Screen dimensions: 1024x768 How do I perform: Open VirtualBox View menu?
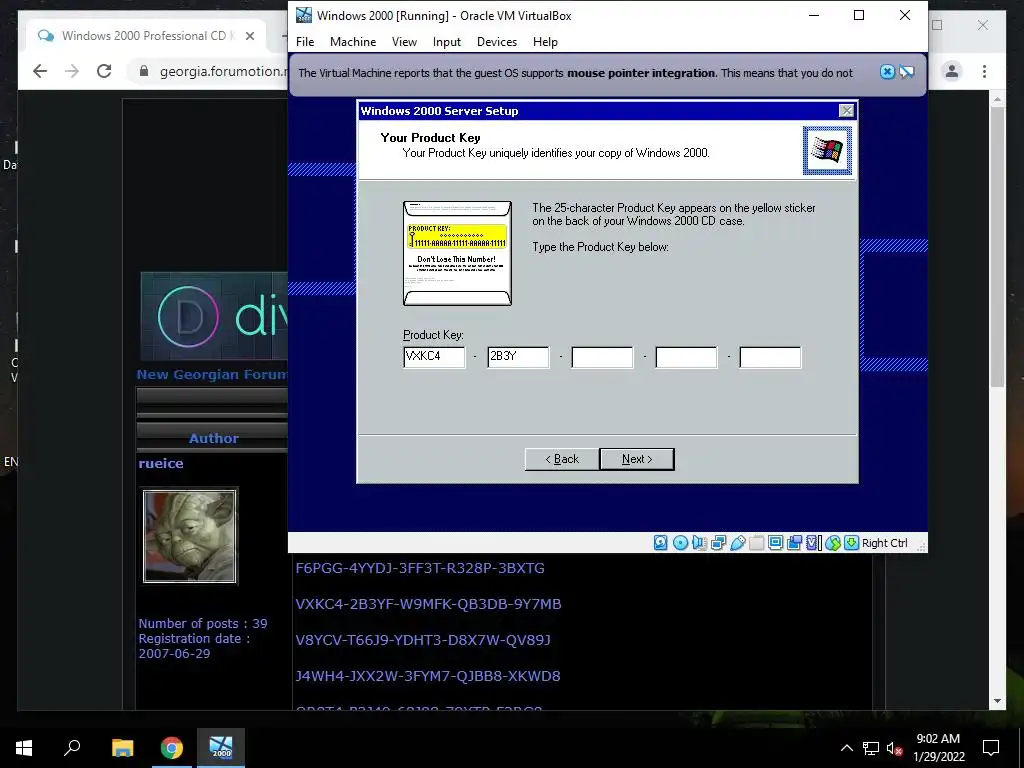point(404,42)
